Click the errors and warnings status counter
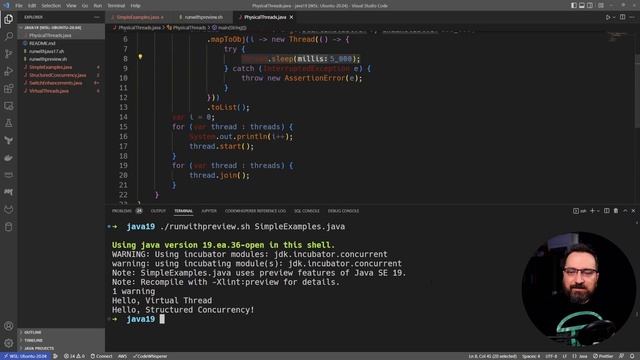The height and width of the screenshot is (360, 640). [74, 356]
